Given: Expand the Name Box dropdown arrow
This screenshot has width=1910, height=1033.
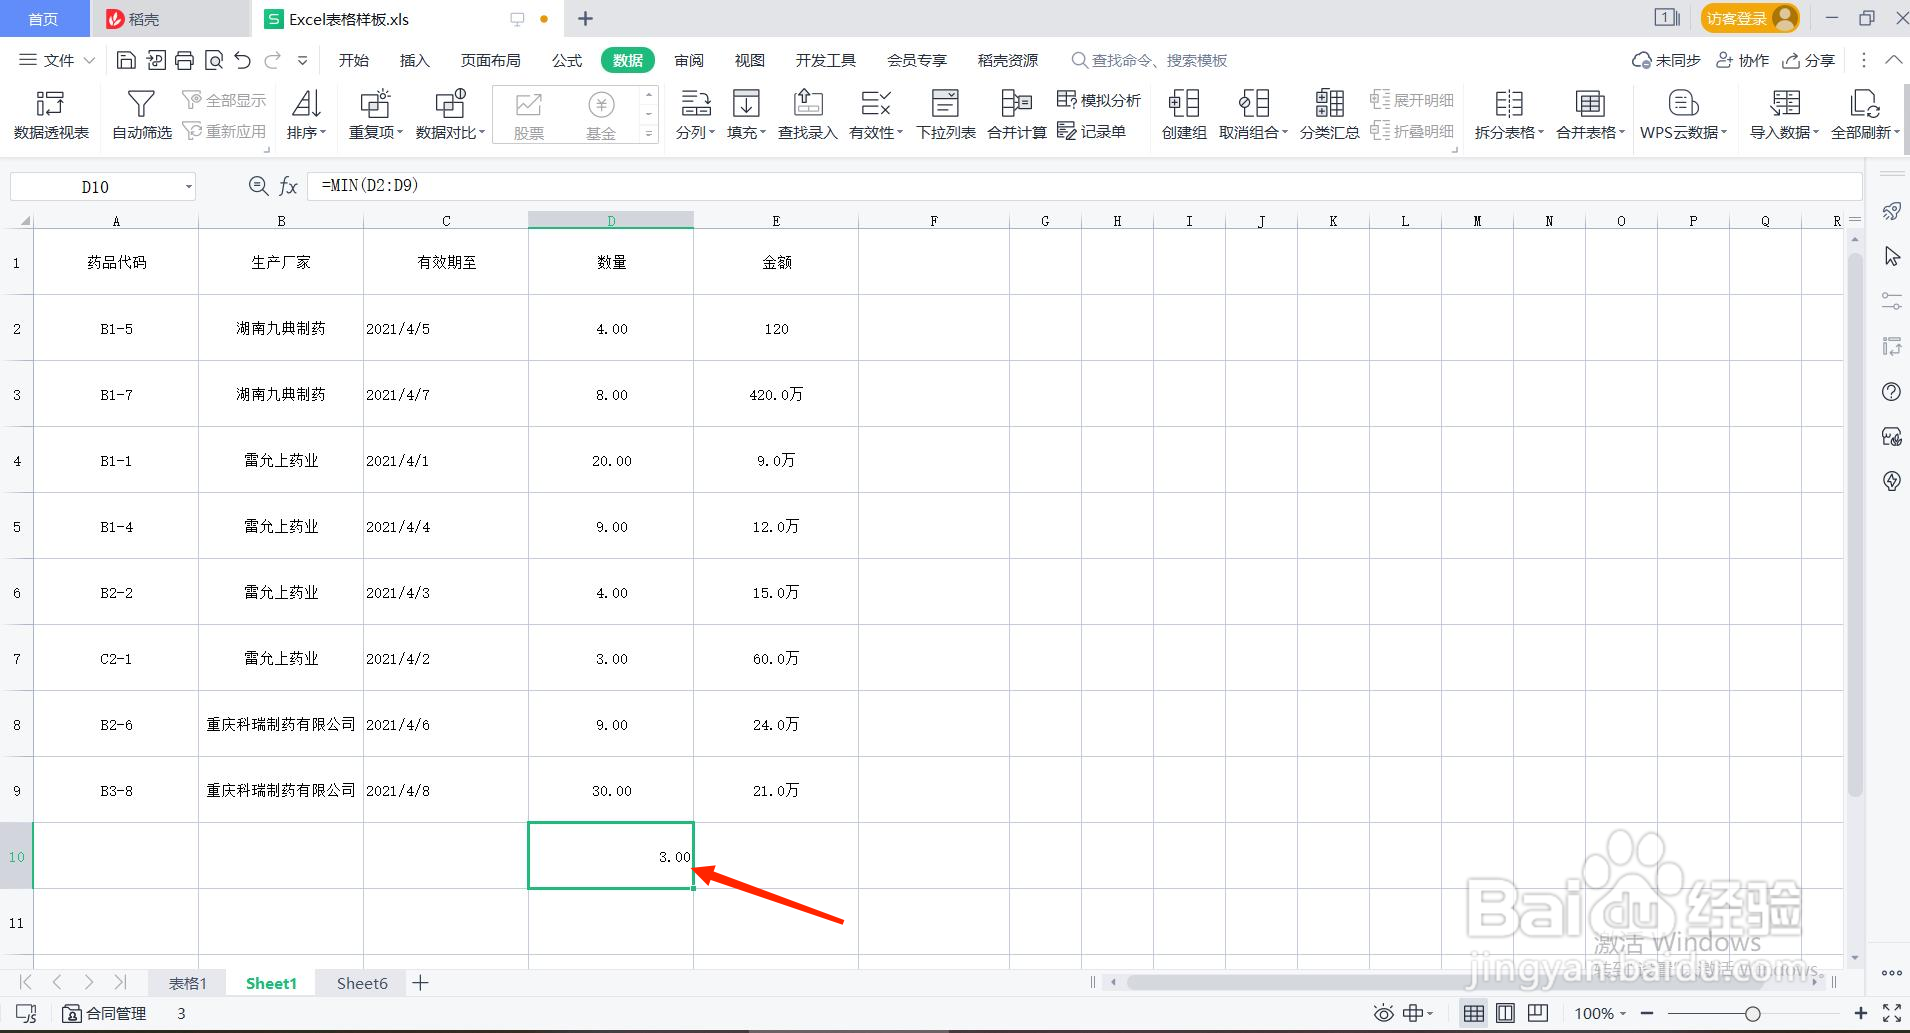Looking at the screenshot, I should 188,187.
